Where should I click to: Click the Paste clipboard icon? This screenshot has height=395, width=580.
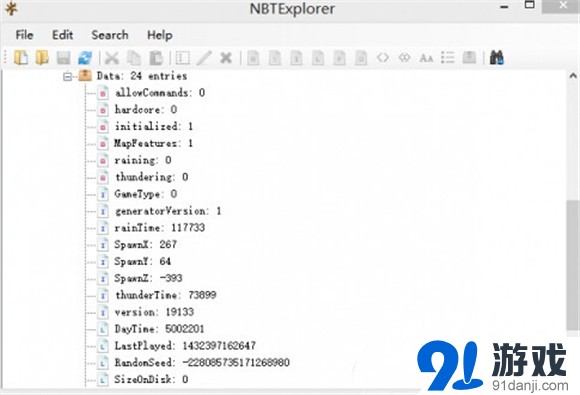[156, 58]
